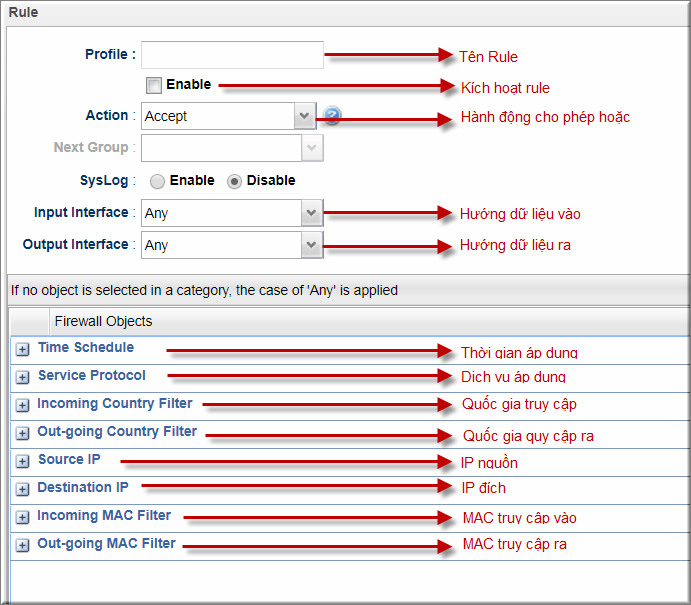Expand the Time Schedule plus icon

pyautogui.click(x=22, y=349)
